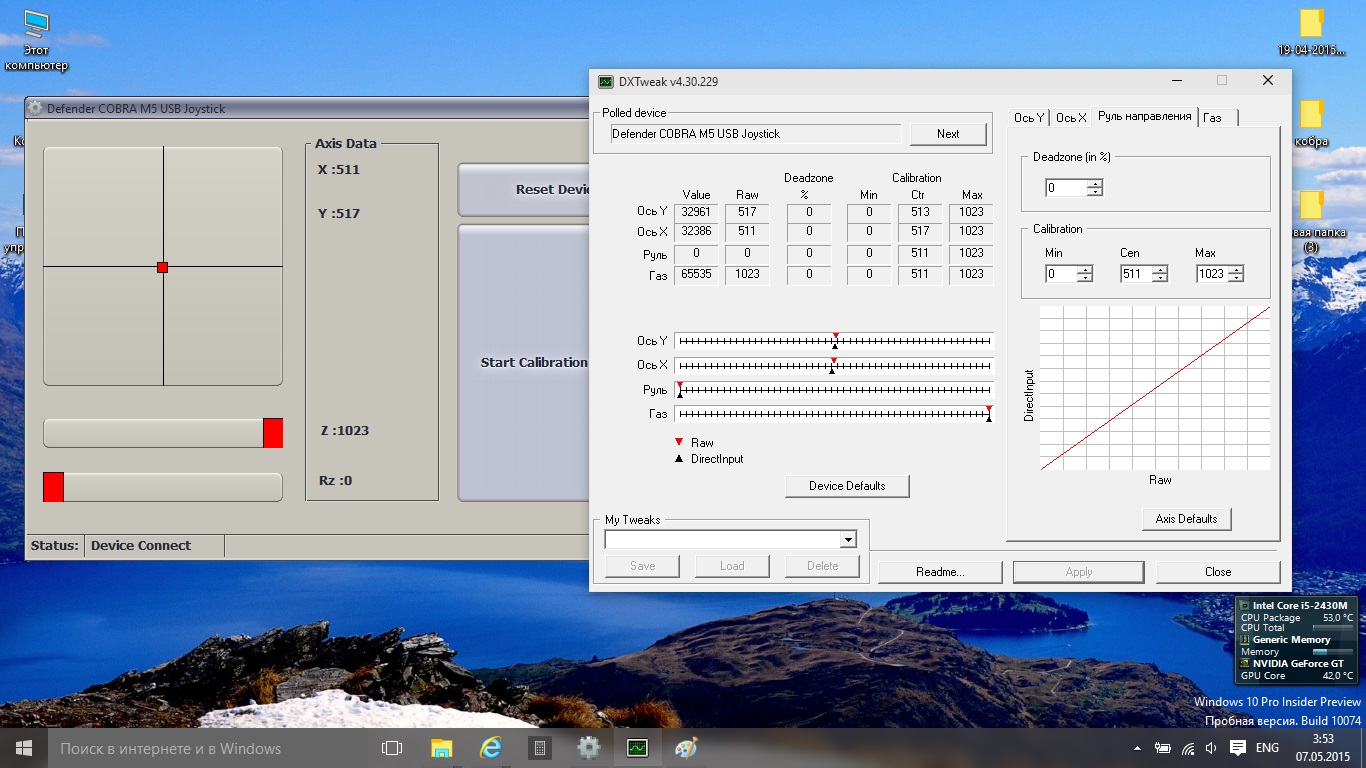Click the Close button in DXTweak
The image size is (1366, 768).
click(1218, 572)
